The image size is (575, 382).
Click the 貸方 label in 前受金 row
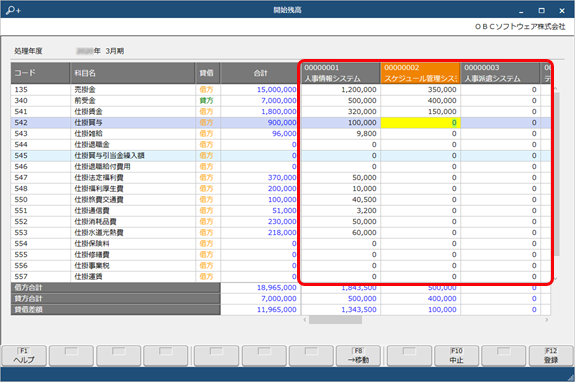(x=206, y=100)
